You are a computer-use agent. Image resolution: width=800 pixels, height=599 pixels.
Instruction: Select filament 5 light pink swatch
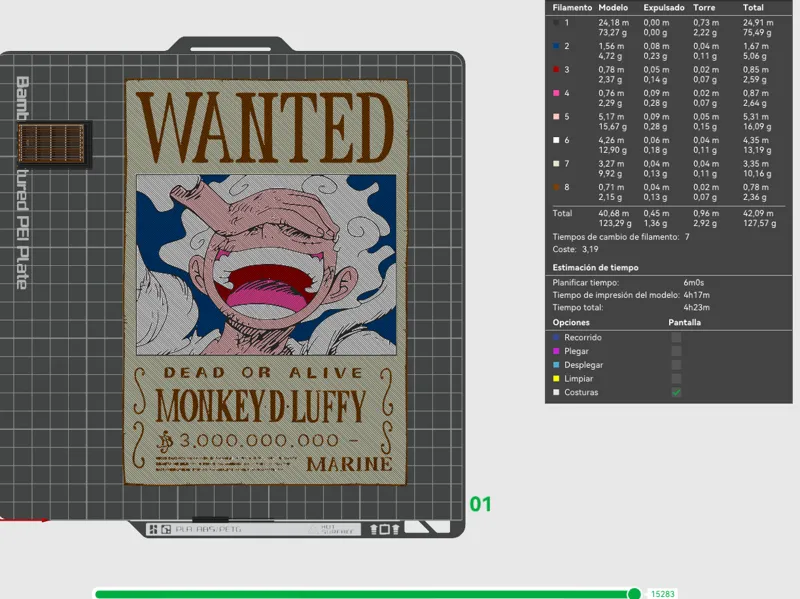[x=556, y=116]
